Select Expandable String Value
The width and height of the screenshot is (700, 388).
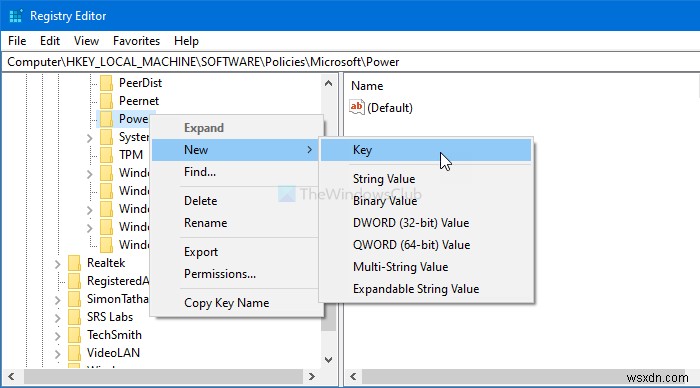pos(426,289)
